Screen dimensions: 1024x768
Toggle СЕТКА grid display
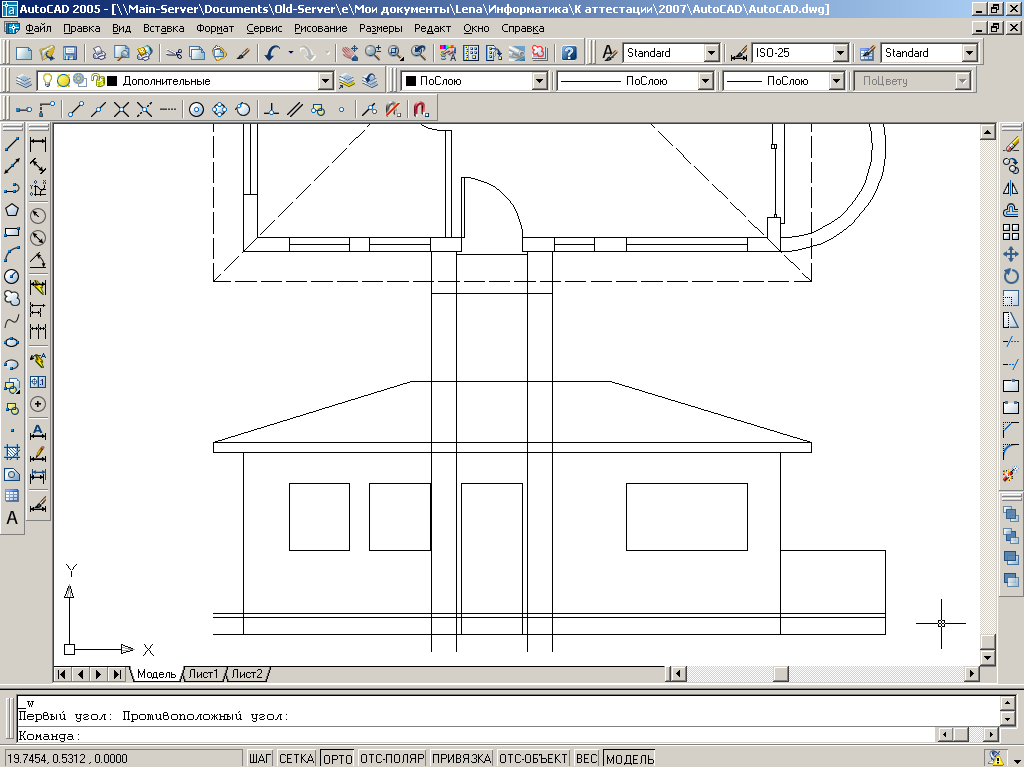296,759
